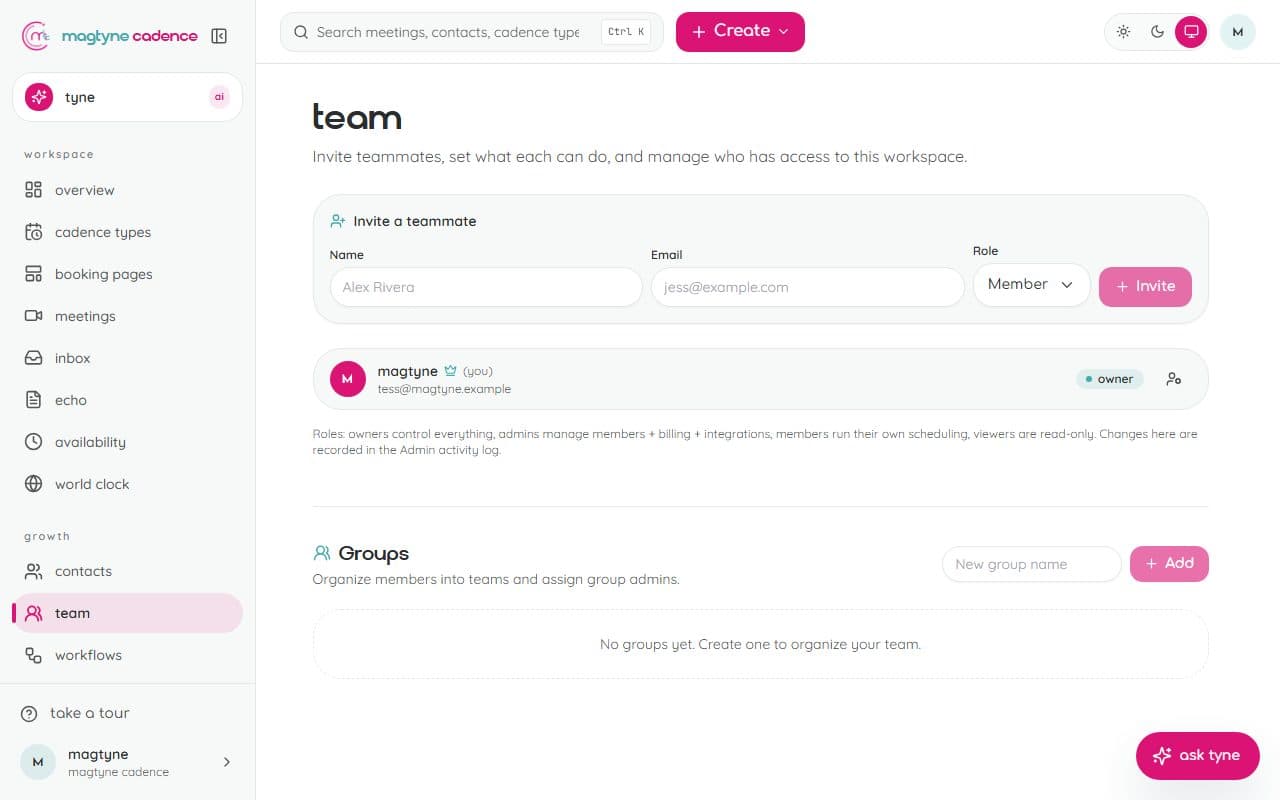The width and height of the screenshot is (1280, 800).
Task: Switch to dark theme moon icon
Action: (x=1157, y=32)
